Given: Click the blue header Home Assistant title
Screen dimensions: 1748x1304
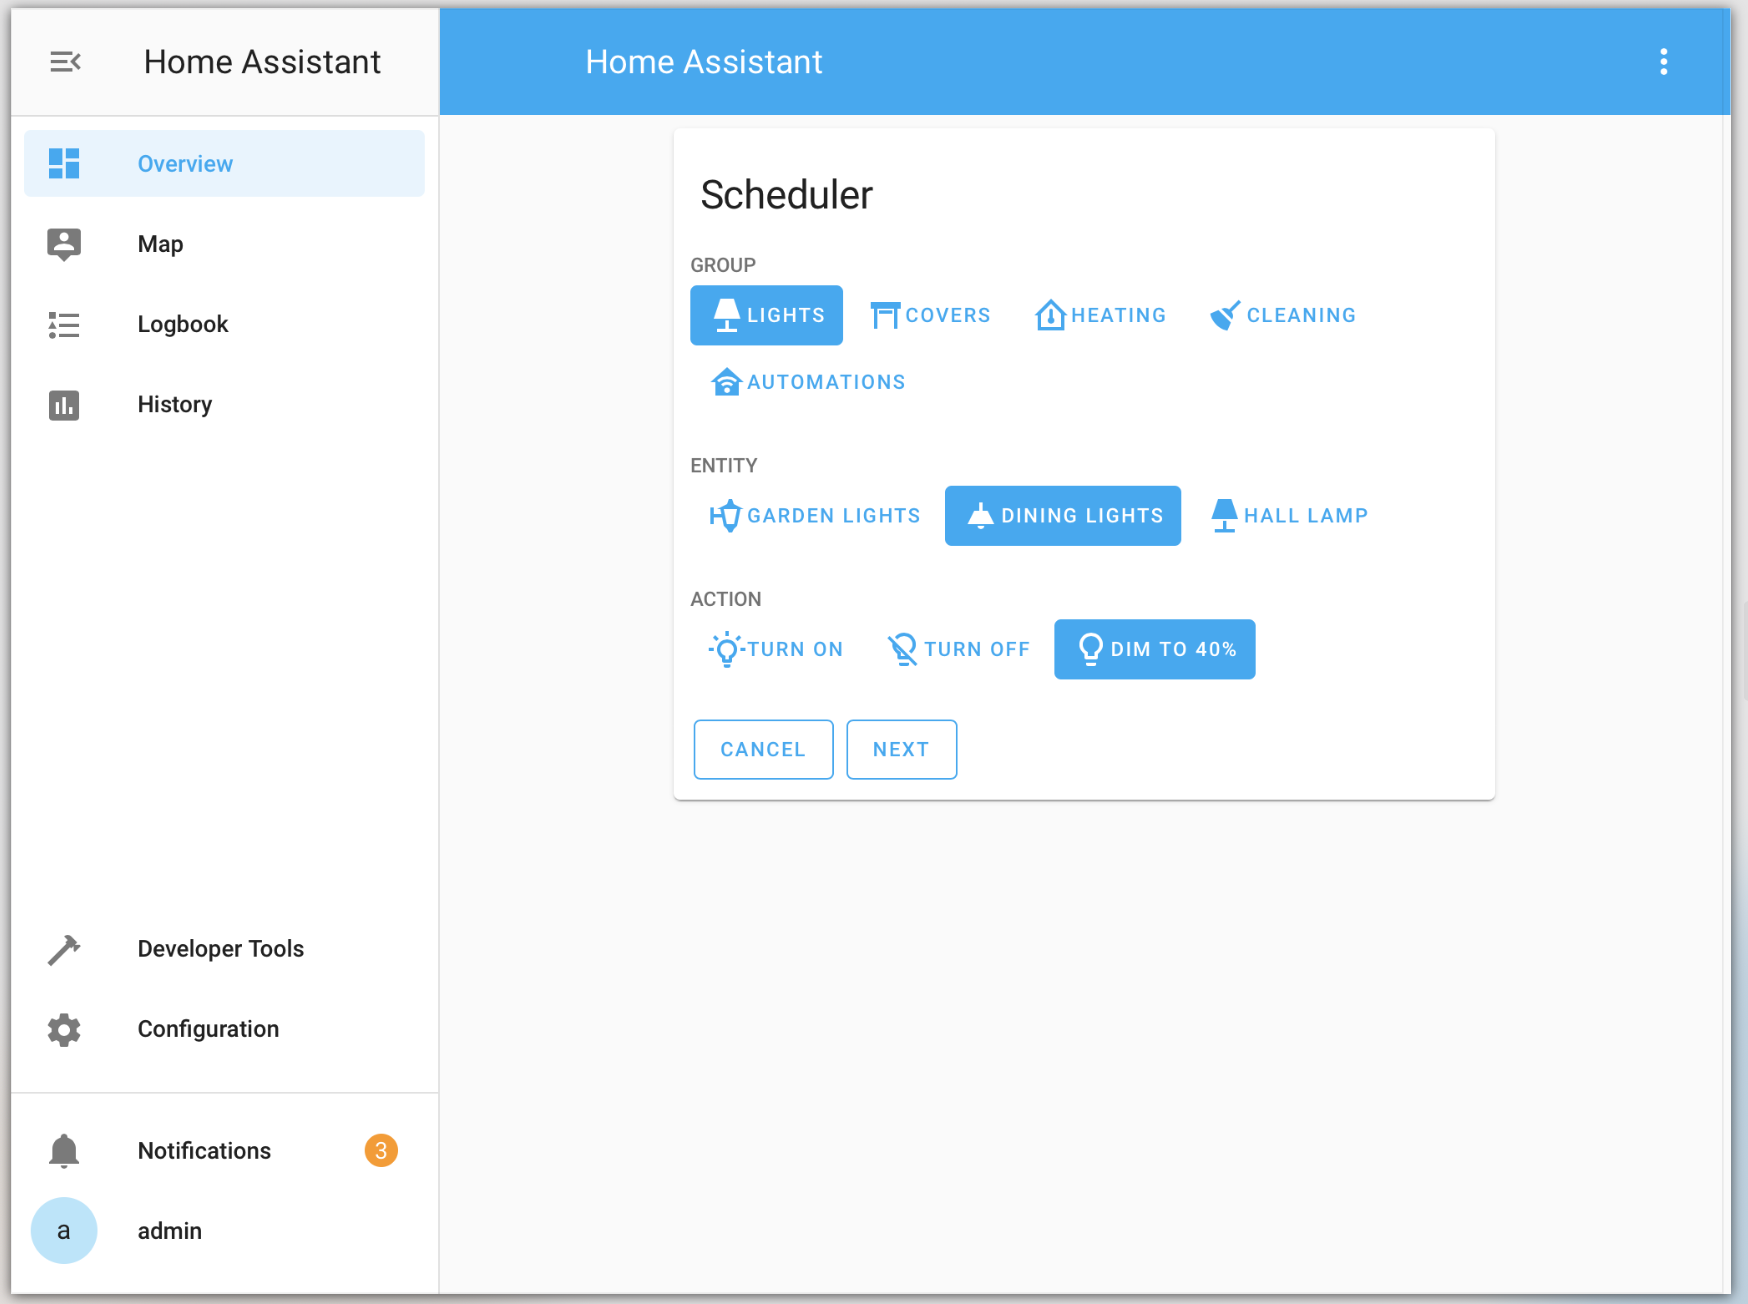Looking at the screenshot, I should click(x=704, y=62).
